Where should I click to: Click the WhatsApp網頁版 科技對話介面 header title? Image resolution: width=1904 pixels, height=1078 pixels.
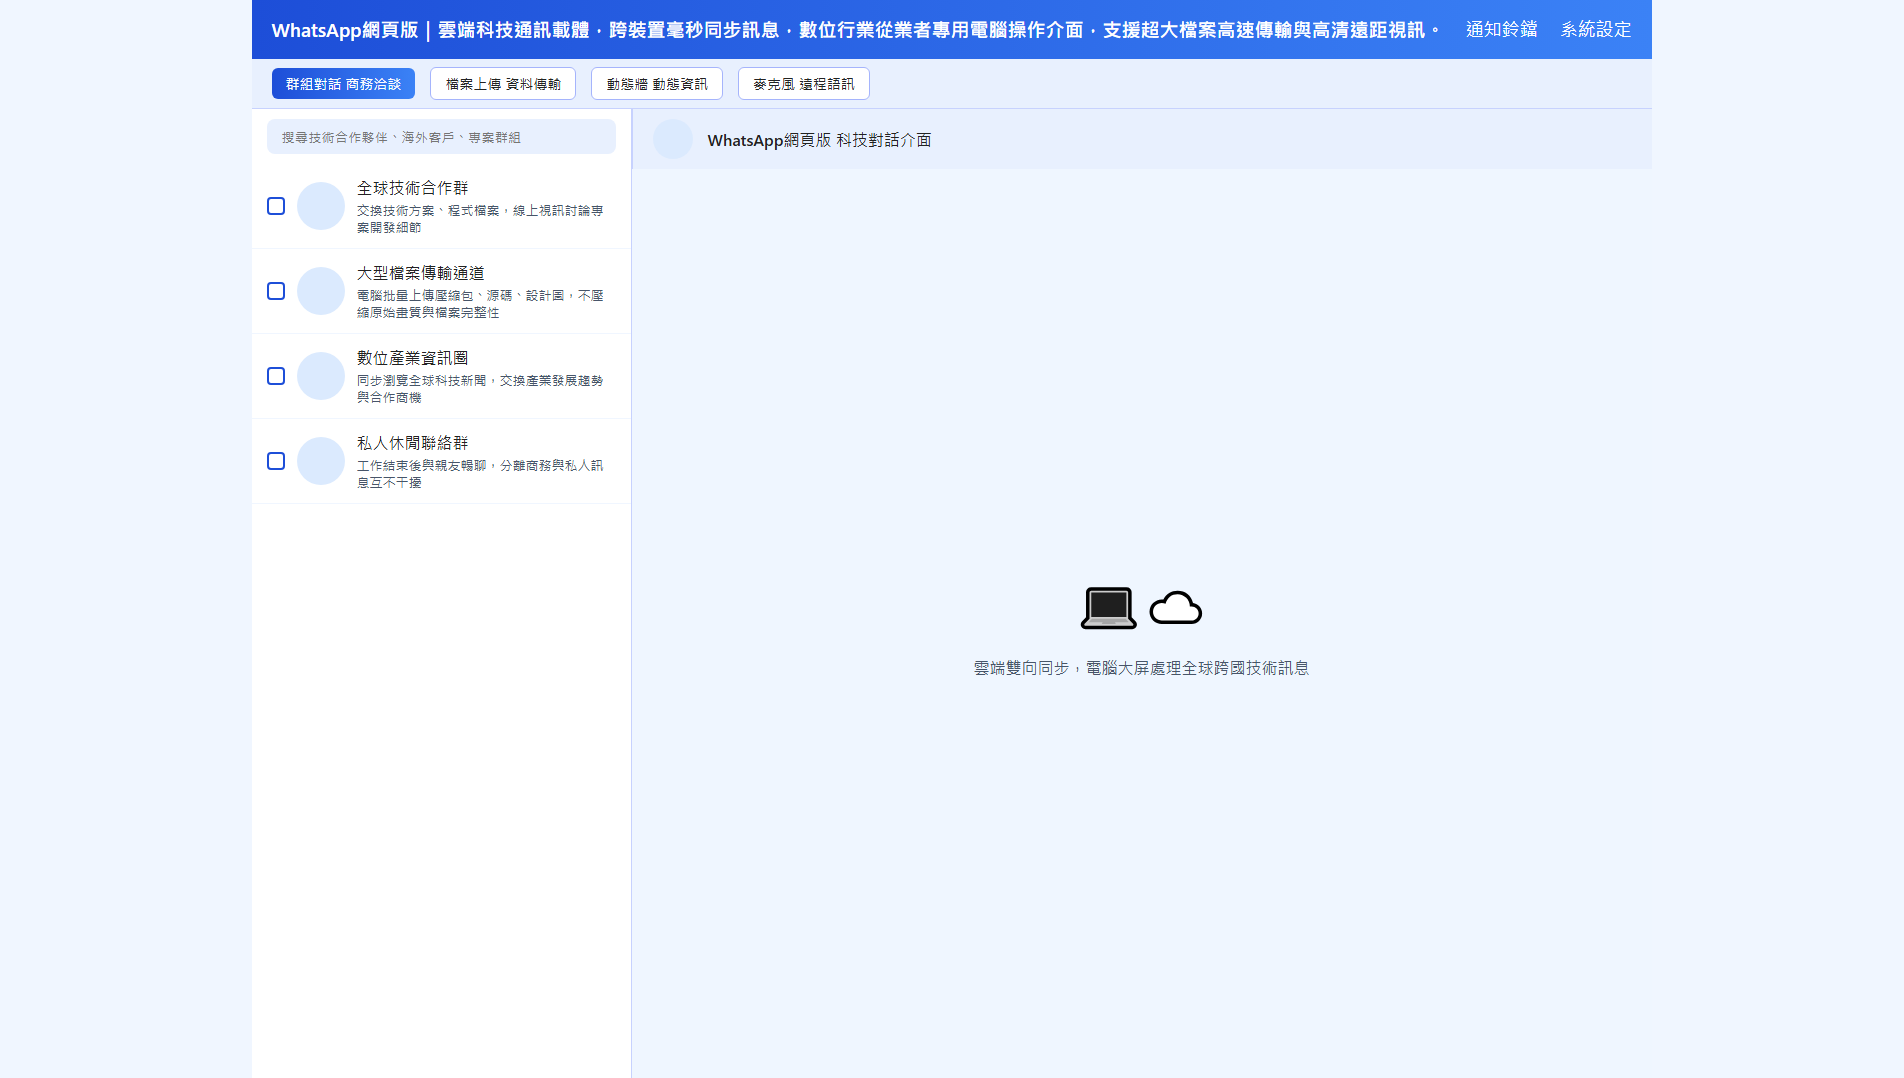click(x=819, y=140)
